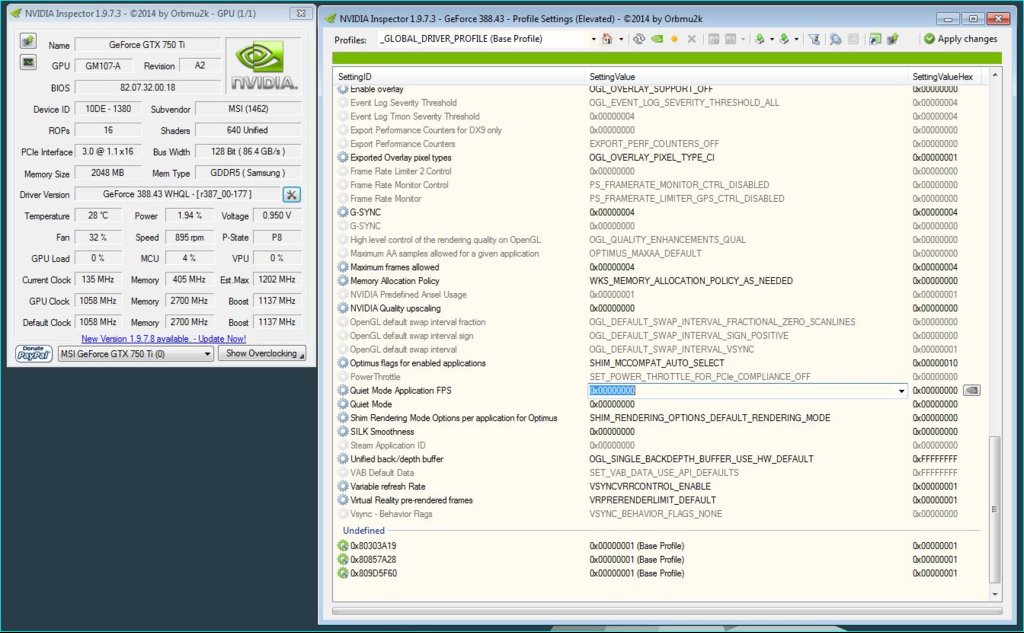
Task: Click the grayed bit value editor icon
Action: tap(854, 39)
